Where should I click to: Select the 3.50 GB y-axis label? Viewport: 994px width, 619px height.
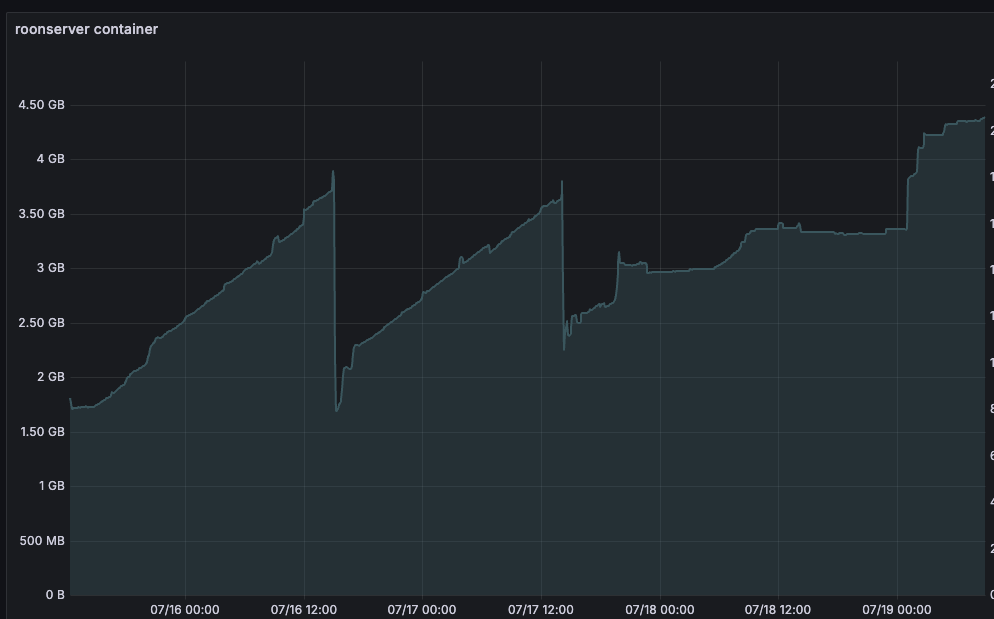coord(41,214)
